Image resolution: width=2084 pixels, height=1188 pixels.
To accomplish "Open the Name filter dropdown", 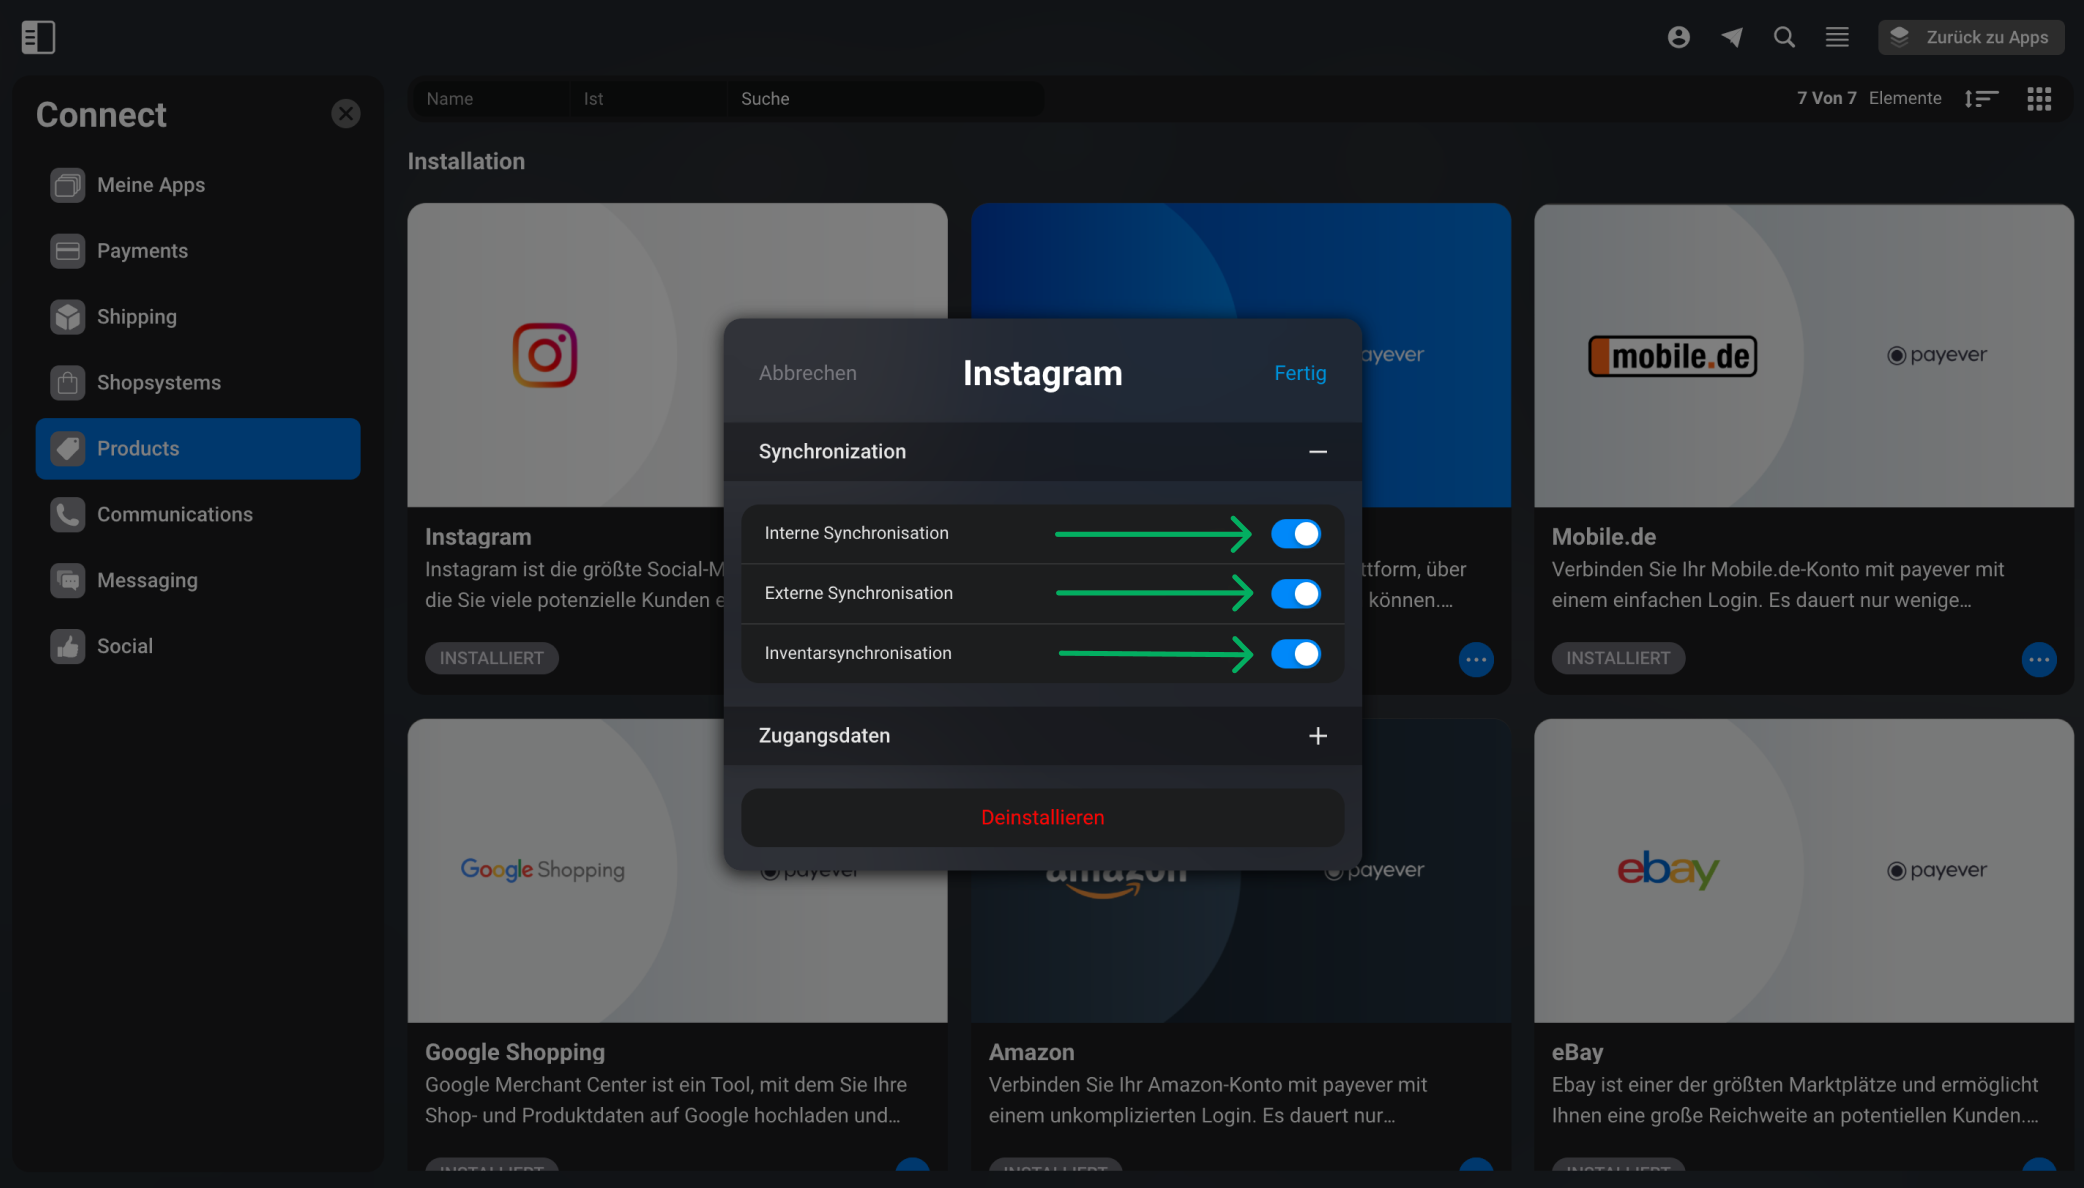I will (x=491, y=99).
